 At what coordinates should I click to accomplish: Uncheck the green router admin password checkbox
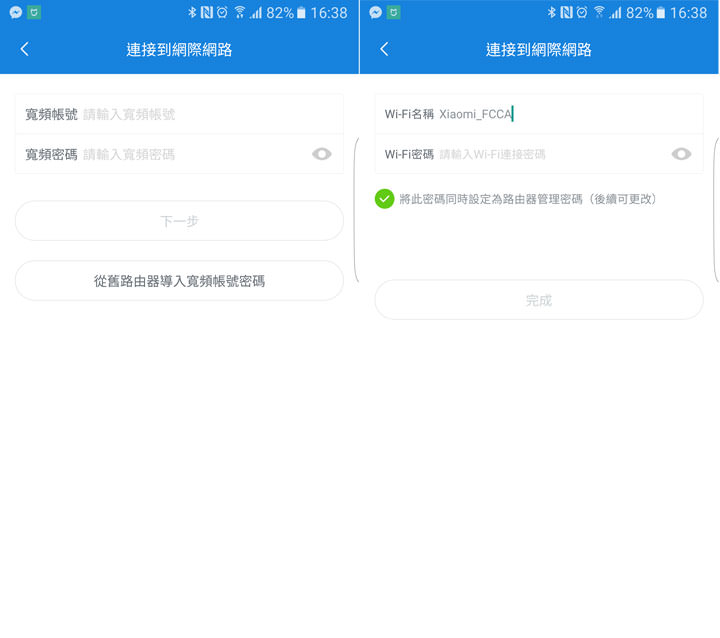pos(384,199)
